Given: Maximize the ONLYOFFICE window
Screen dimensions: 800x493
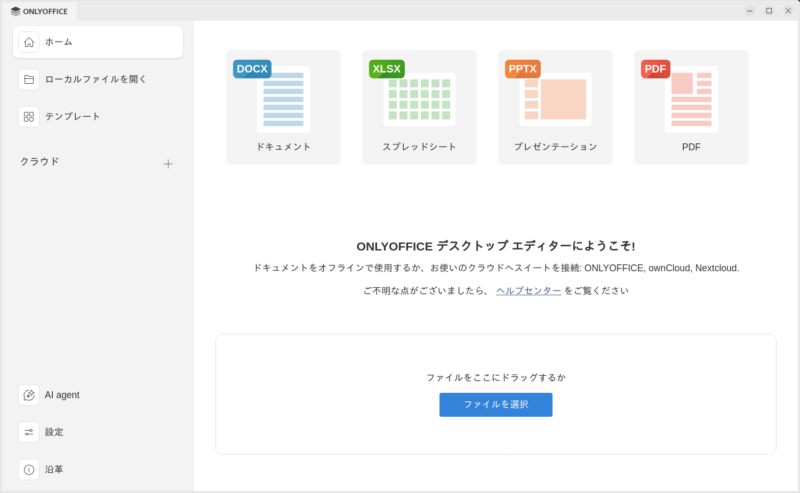Looking at the screenshot, I should tap(768, 10).
